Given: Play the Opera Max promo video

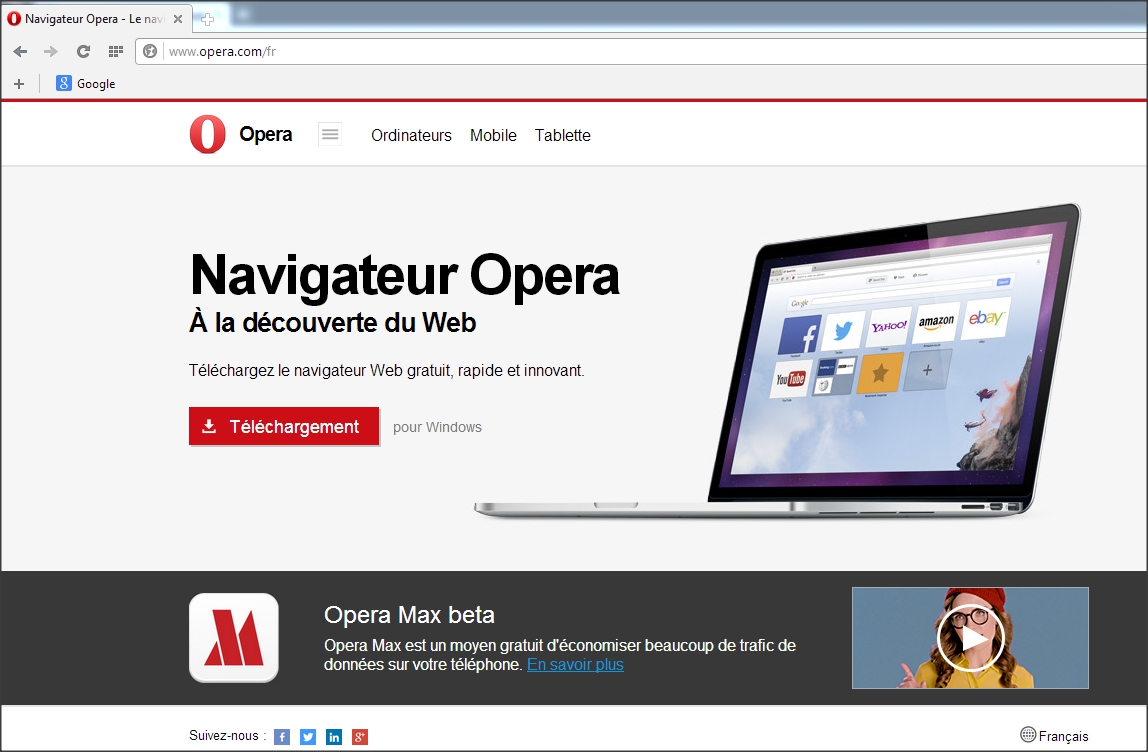Looking at the screenshot, I should [970, 638].
